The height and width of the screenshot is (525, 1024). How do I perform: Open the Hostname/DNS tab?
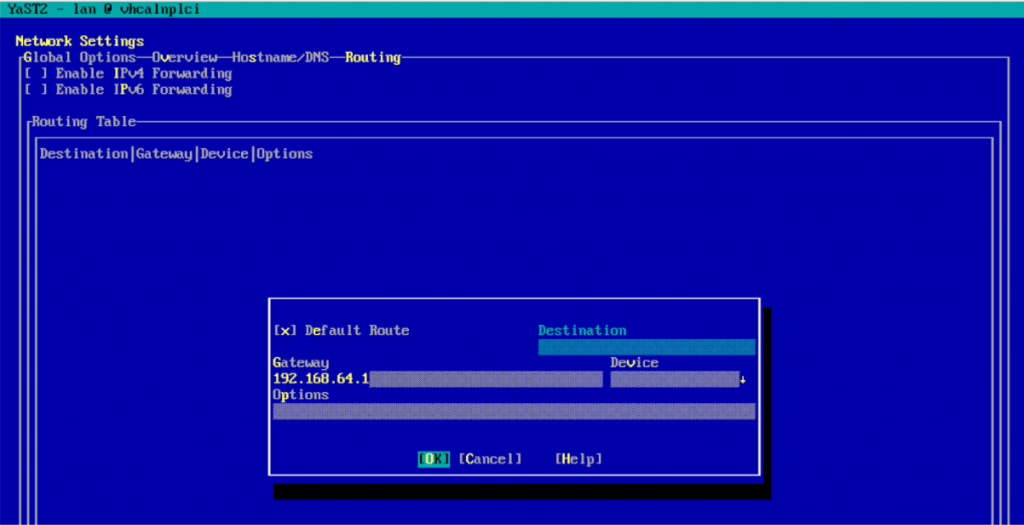(x=280, y=57)
